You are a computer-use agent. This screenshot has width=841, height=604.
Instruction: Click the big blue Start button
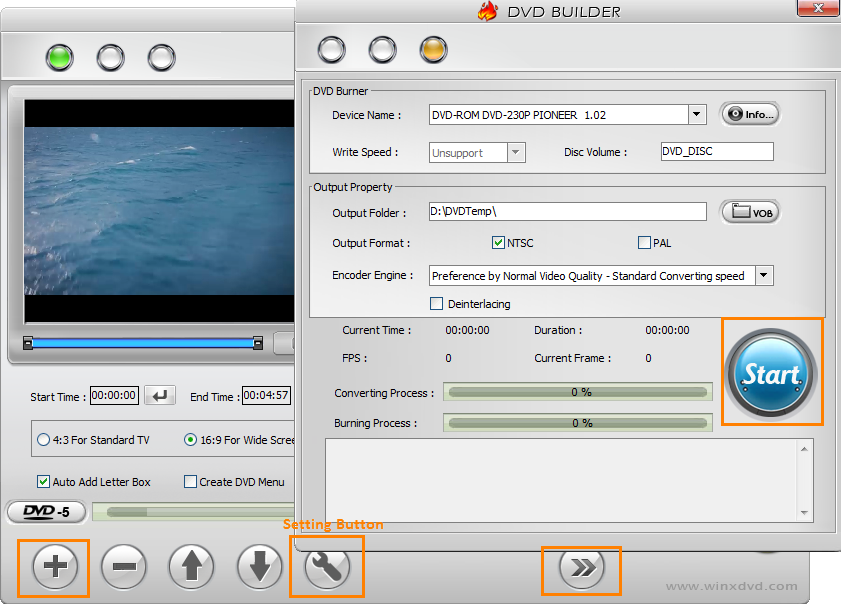pos(771,374)
